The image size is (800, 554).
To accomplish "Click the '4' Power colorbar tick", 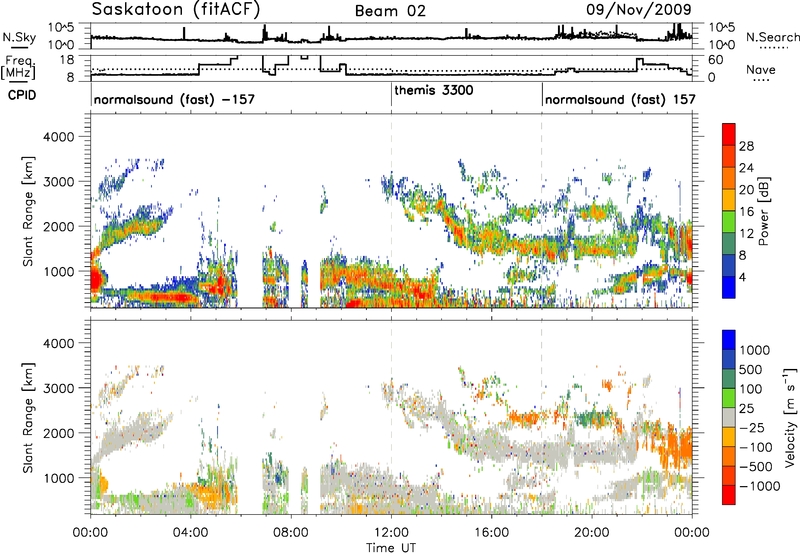I will pyautogui.click(x=742, y=277).
